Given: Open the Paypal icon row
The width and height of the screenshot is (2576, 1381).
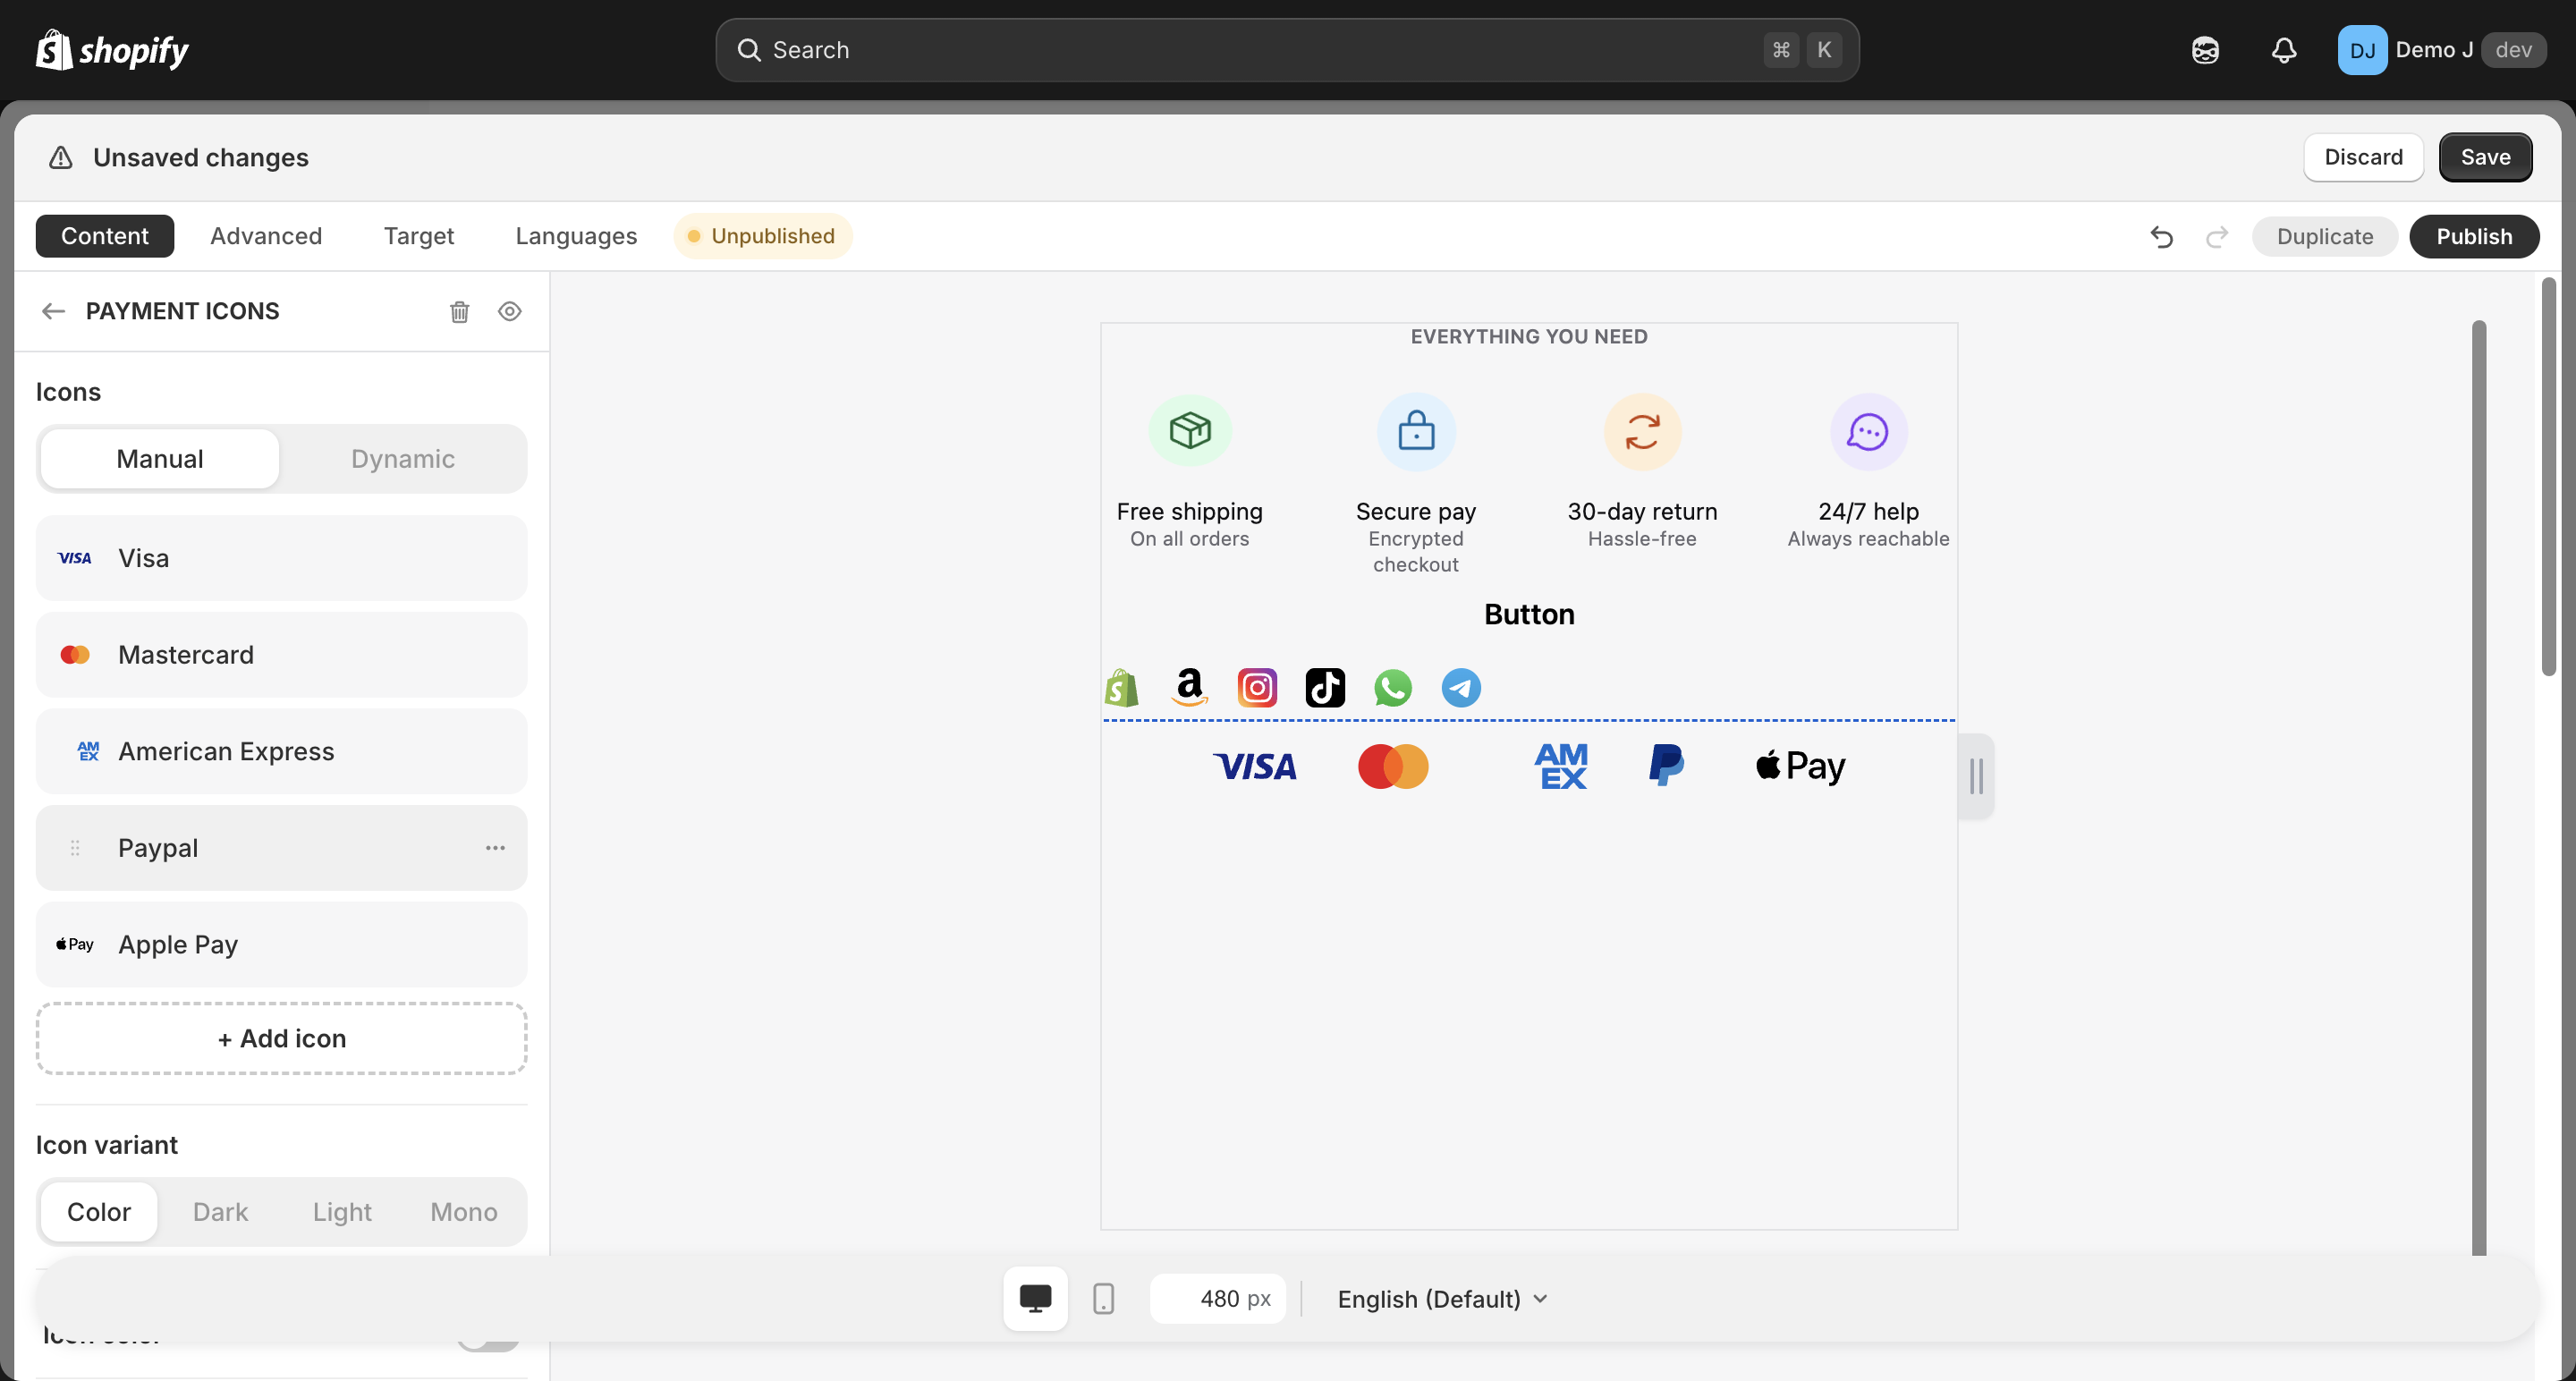Looking at the screenshot, I should click(x=282, y=848).
